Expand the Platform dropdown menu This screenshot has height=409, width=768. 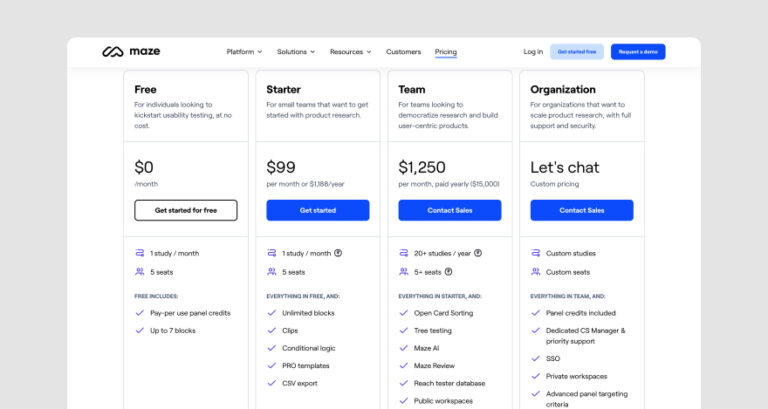244,52
